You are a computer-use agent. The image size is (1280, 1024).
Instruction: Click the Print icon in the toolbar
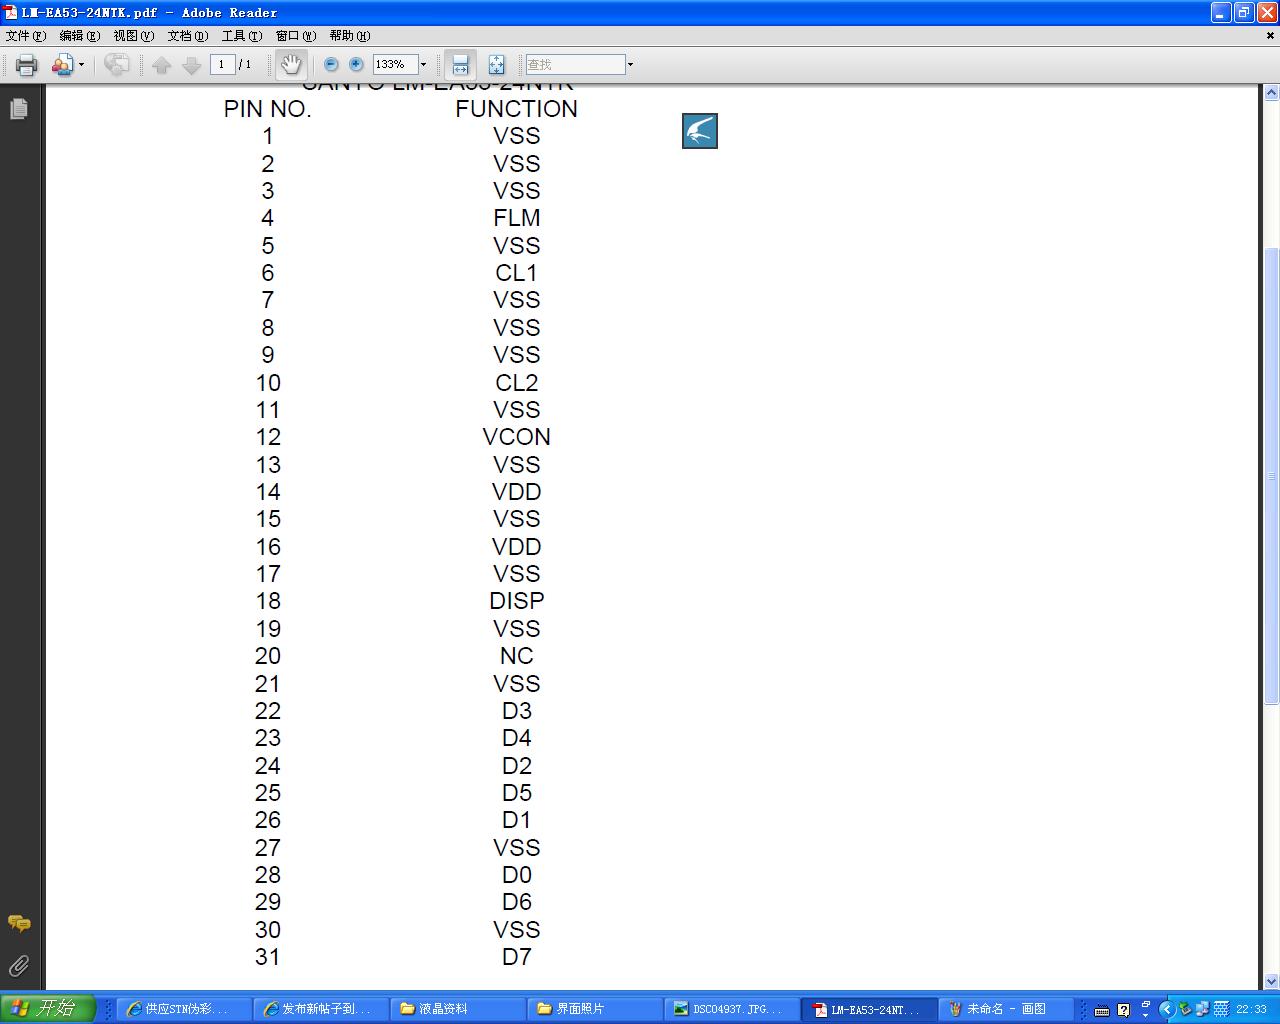[26, 65]
